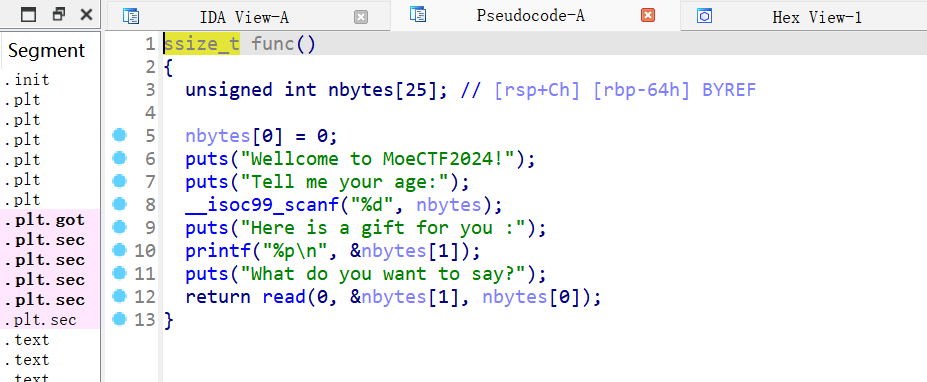
Task: Toggle breakpoint dot on line 13
Action: [x=119, y=319]
